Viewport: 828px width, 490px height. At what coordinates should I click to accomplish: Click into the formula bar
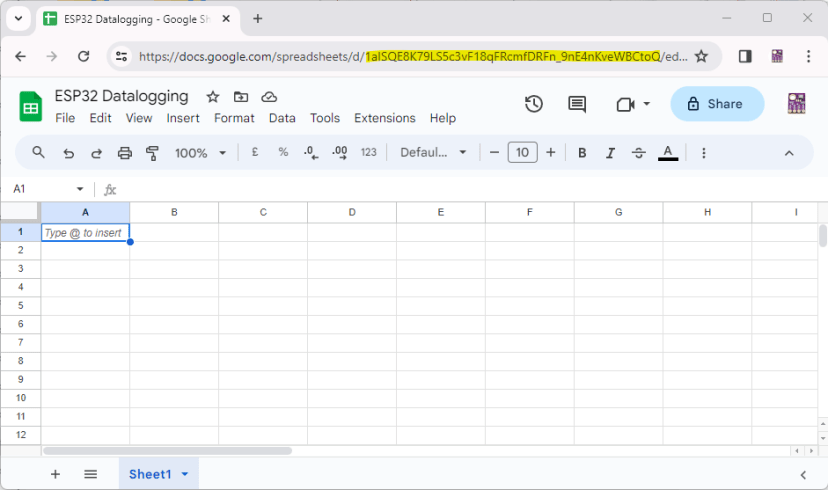(470, 190)
